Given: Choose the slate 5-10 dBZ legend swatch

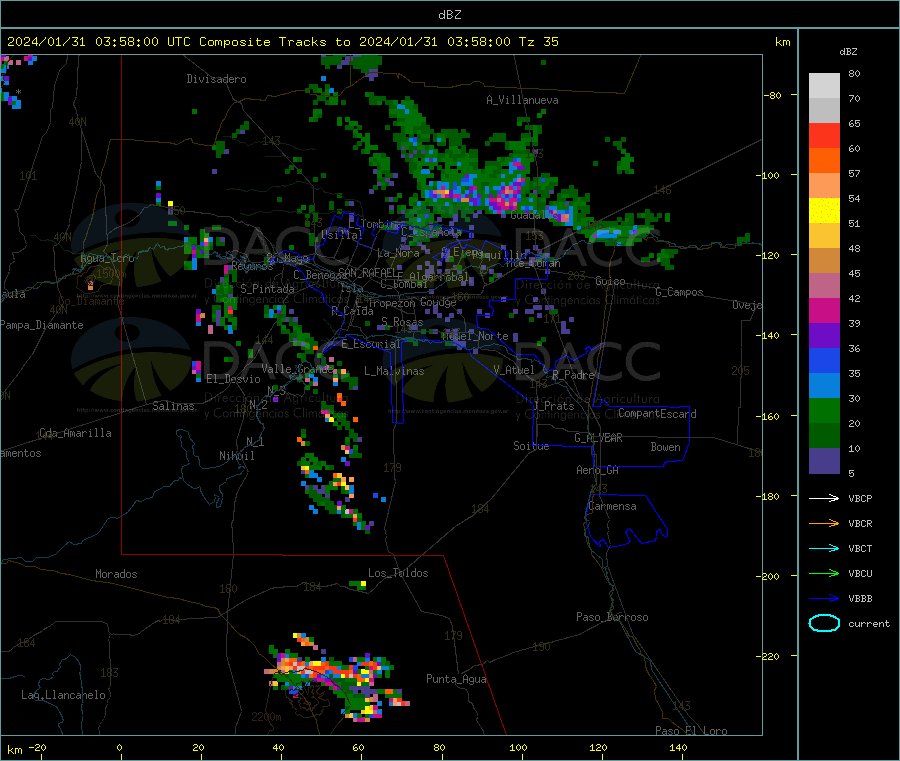Looking at the screenshot, I should pyautogui.click(x=824, y=461).
